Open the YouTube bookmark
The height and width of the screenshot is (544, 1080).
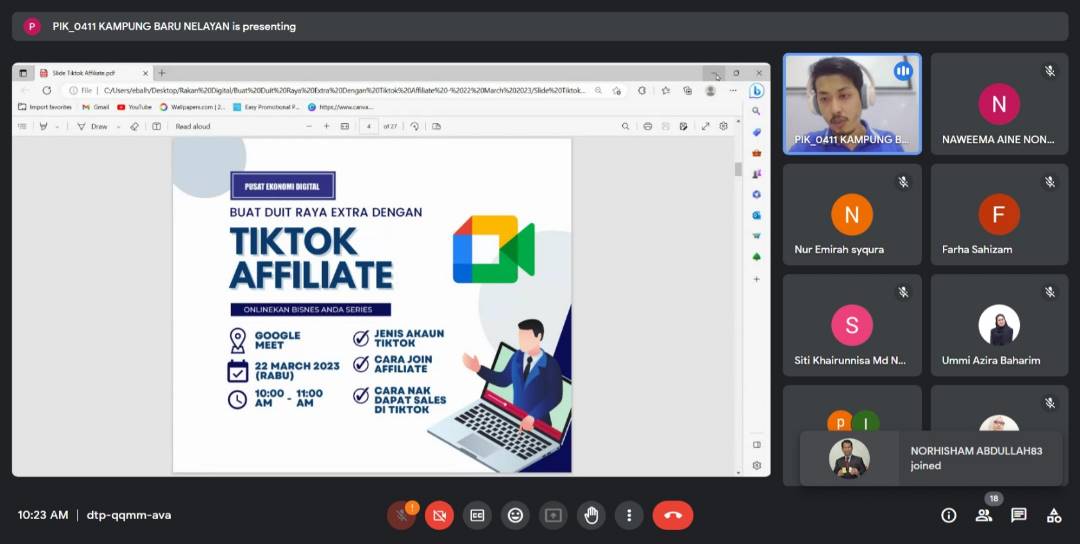(134, 107)
